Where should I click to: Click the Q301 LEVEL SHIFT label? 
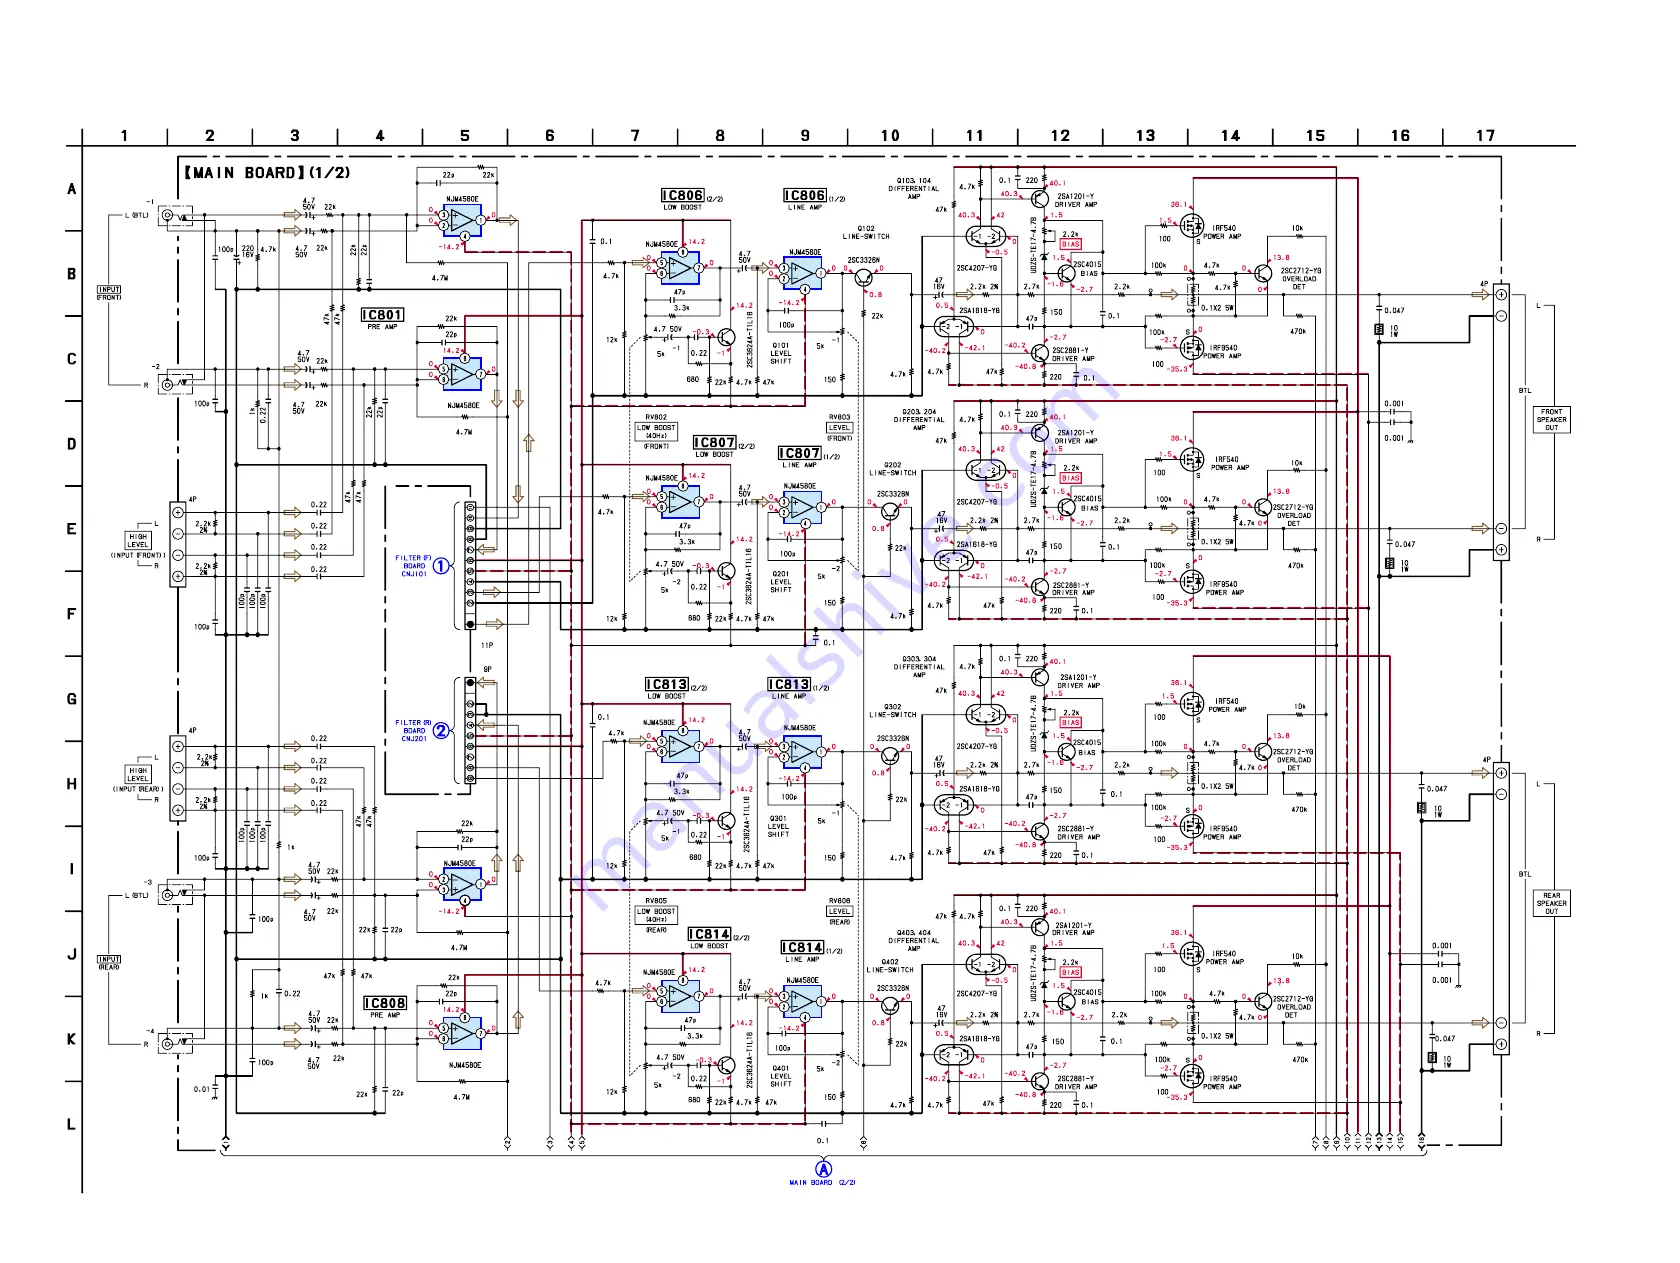[779, 826]
